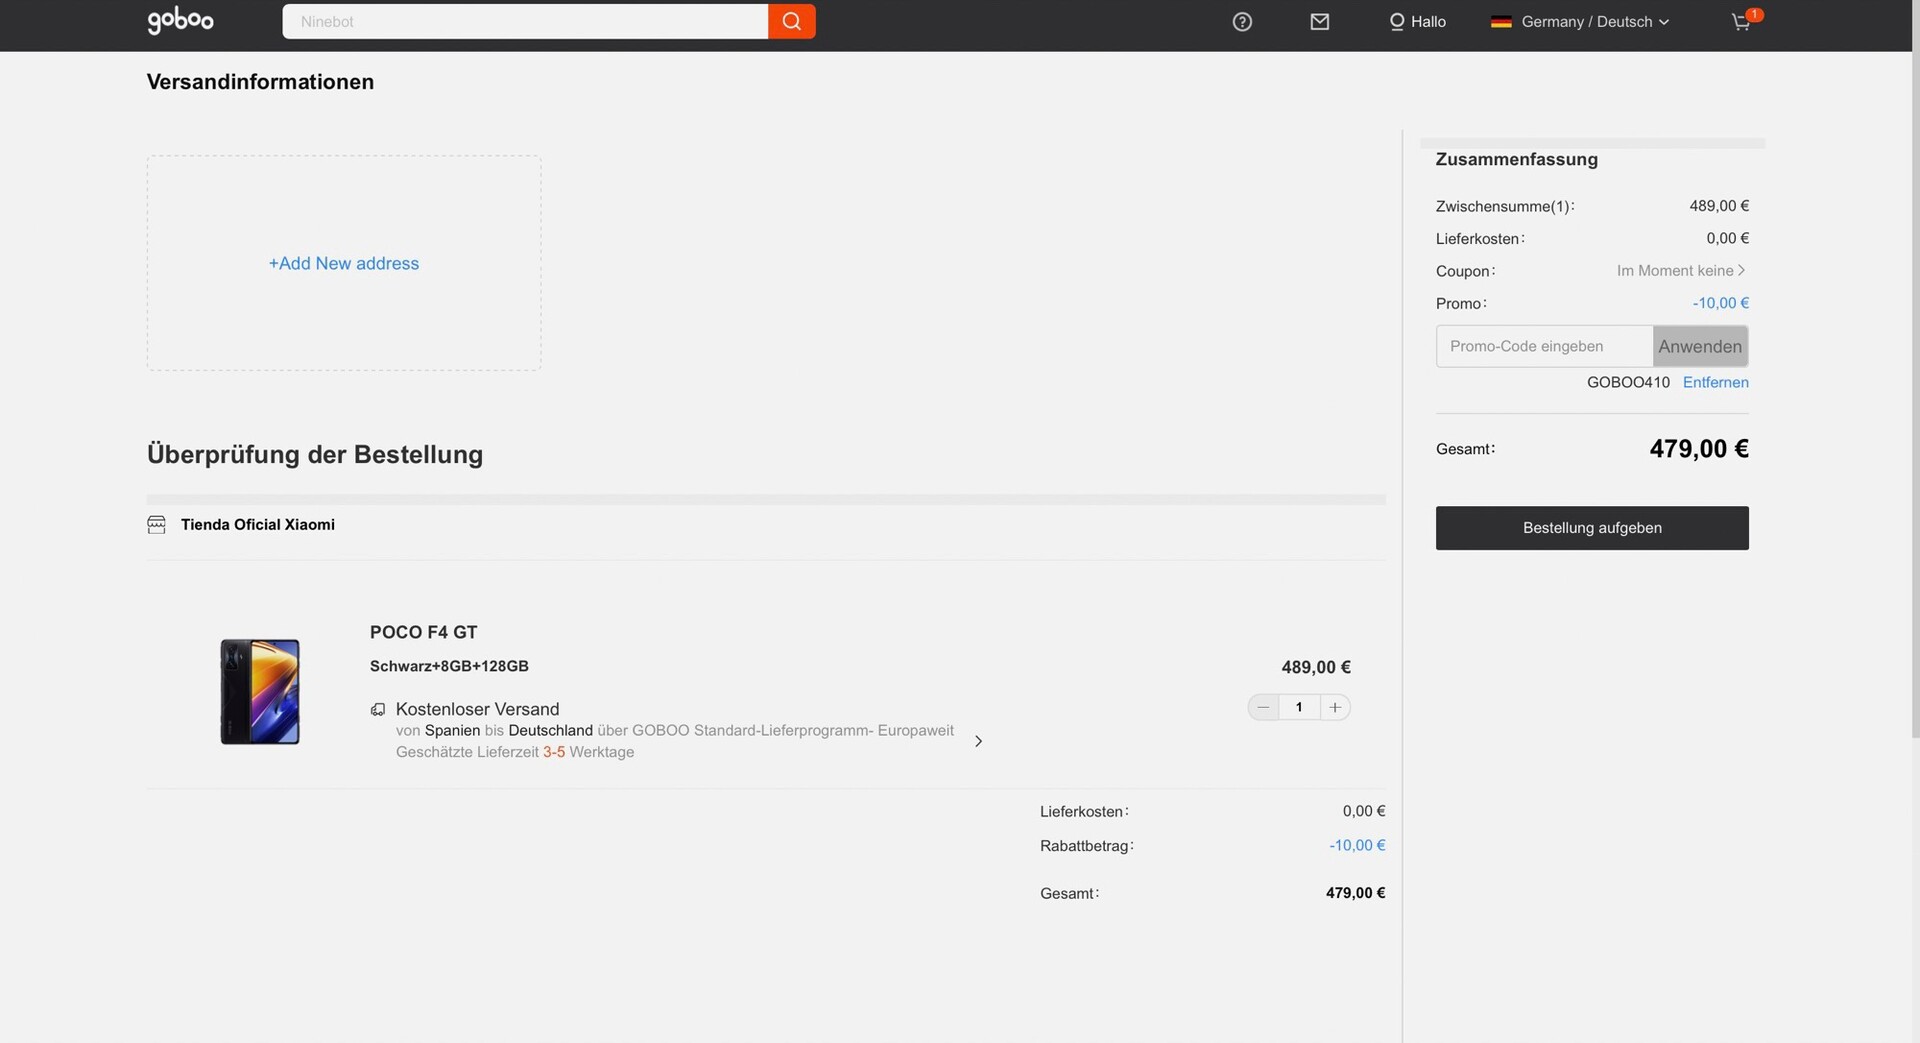The image size is (1920, 1043).
Task: Click the summary total '479,00 €' in Zusammenfassung
Action: (x=1699, y=449)
